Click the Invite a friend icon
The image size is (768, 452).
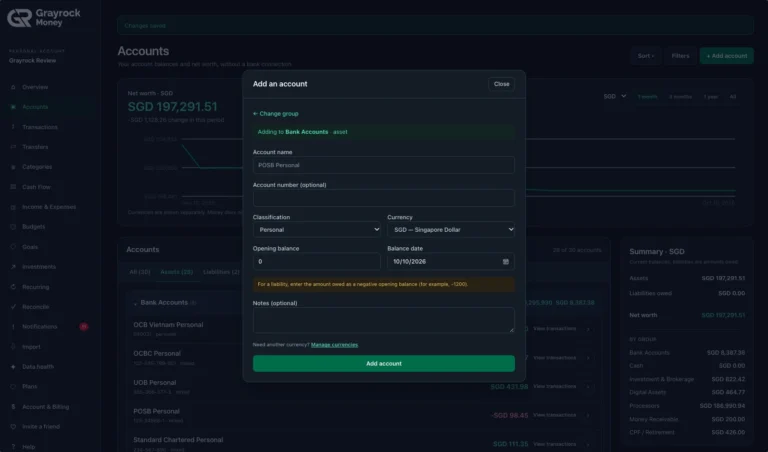coord(13,427)
